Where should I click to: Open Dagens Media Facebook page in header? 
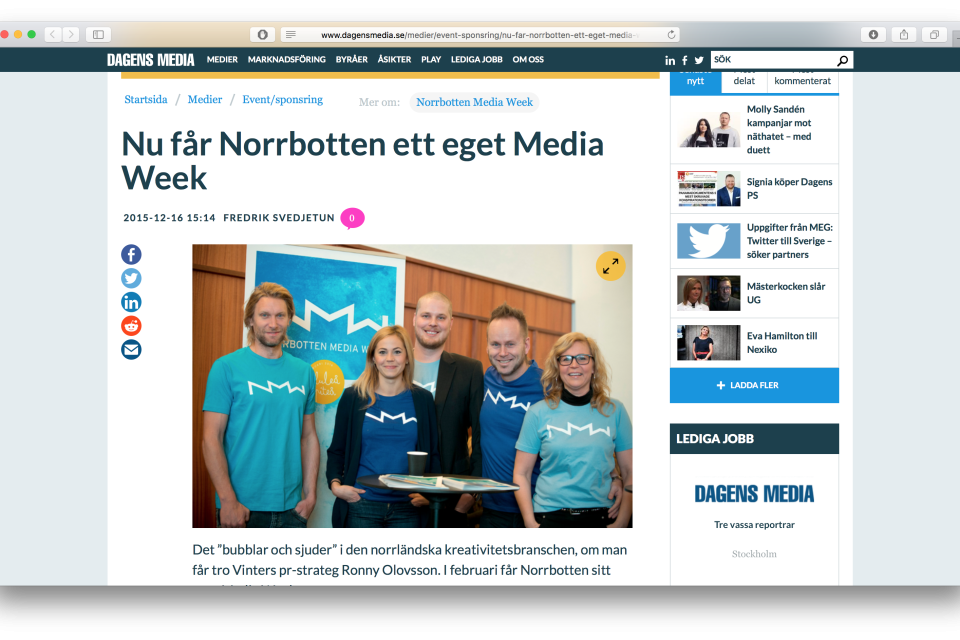tap(684, 60)
